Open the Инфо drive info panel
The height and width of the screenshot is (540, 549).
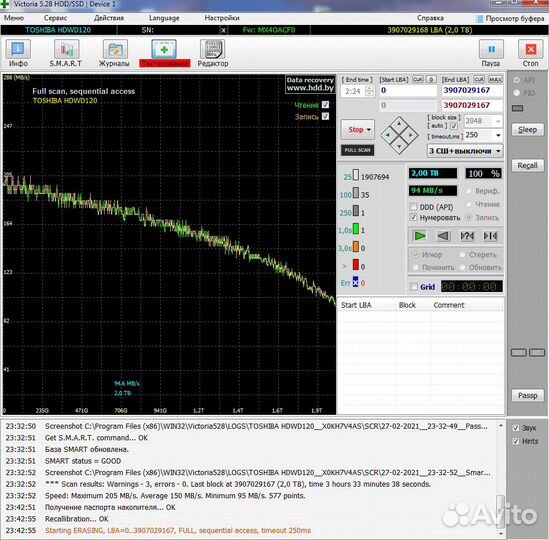(x=18, y=49)
